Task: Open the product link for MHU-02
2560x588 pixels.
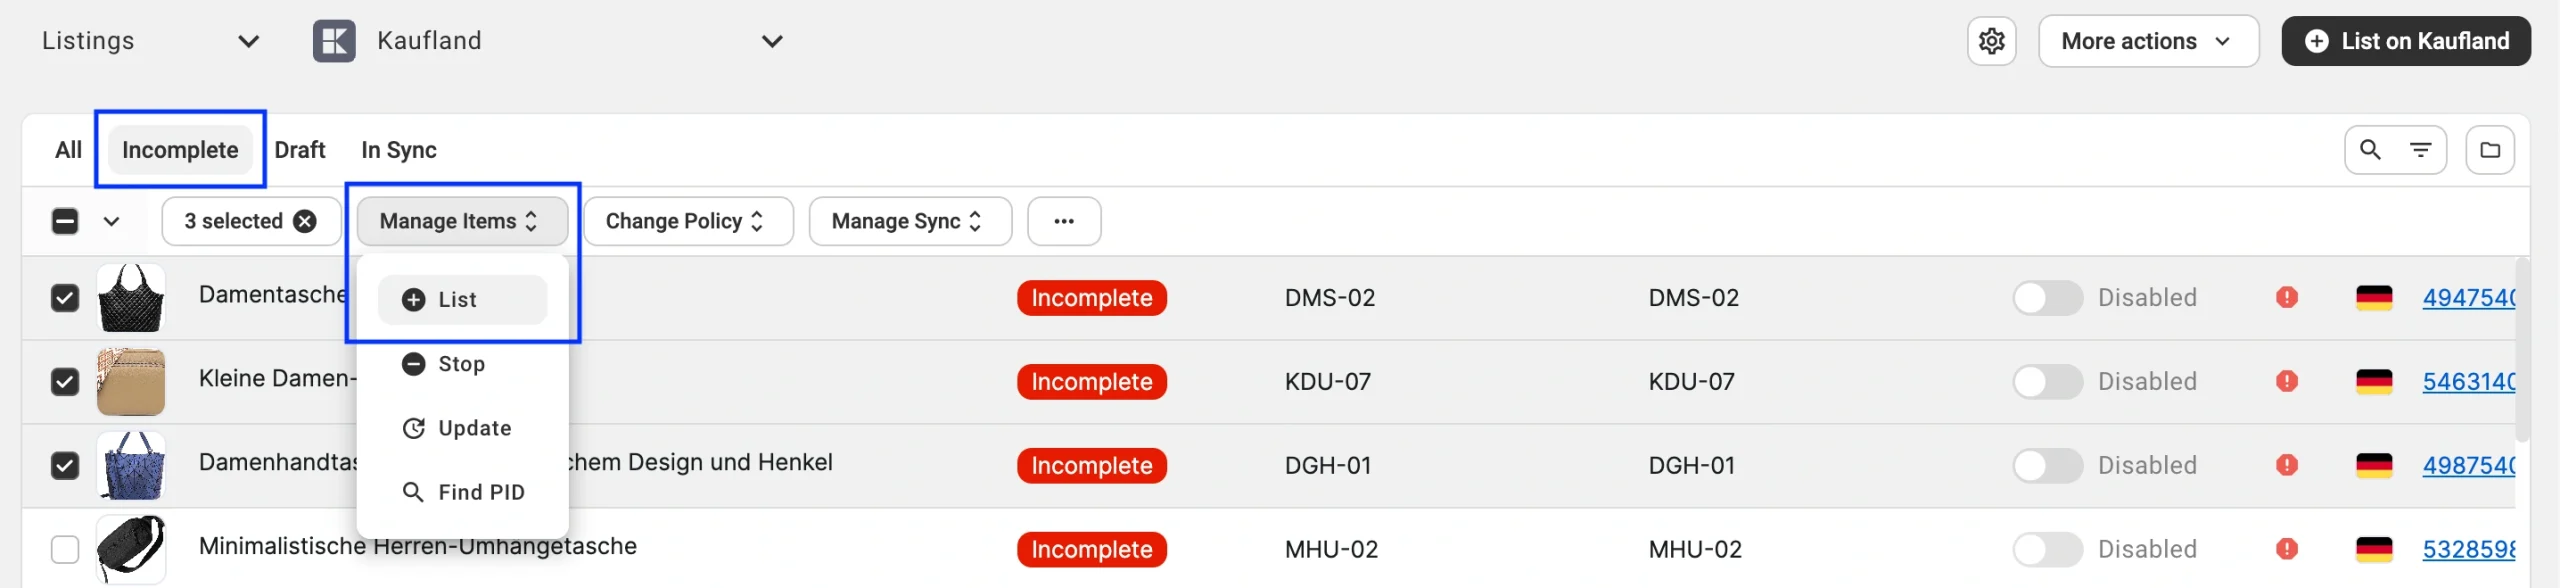Action: (x=2468, y=549)
